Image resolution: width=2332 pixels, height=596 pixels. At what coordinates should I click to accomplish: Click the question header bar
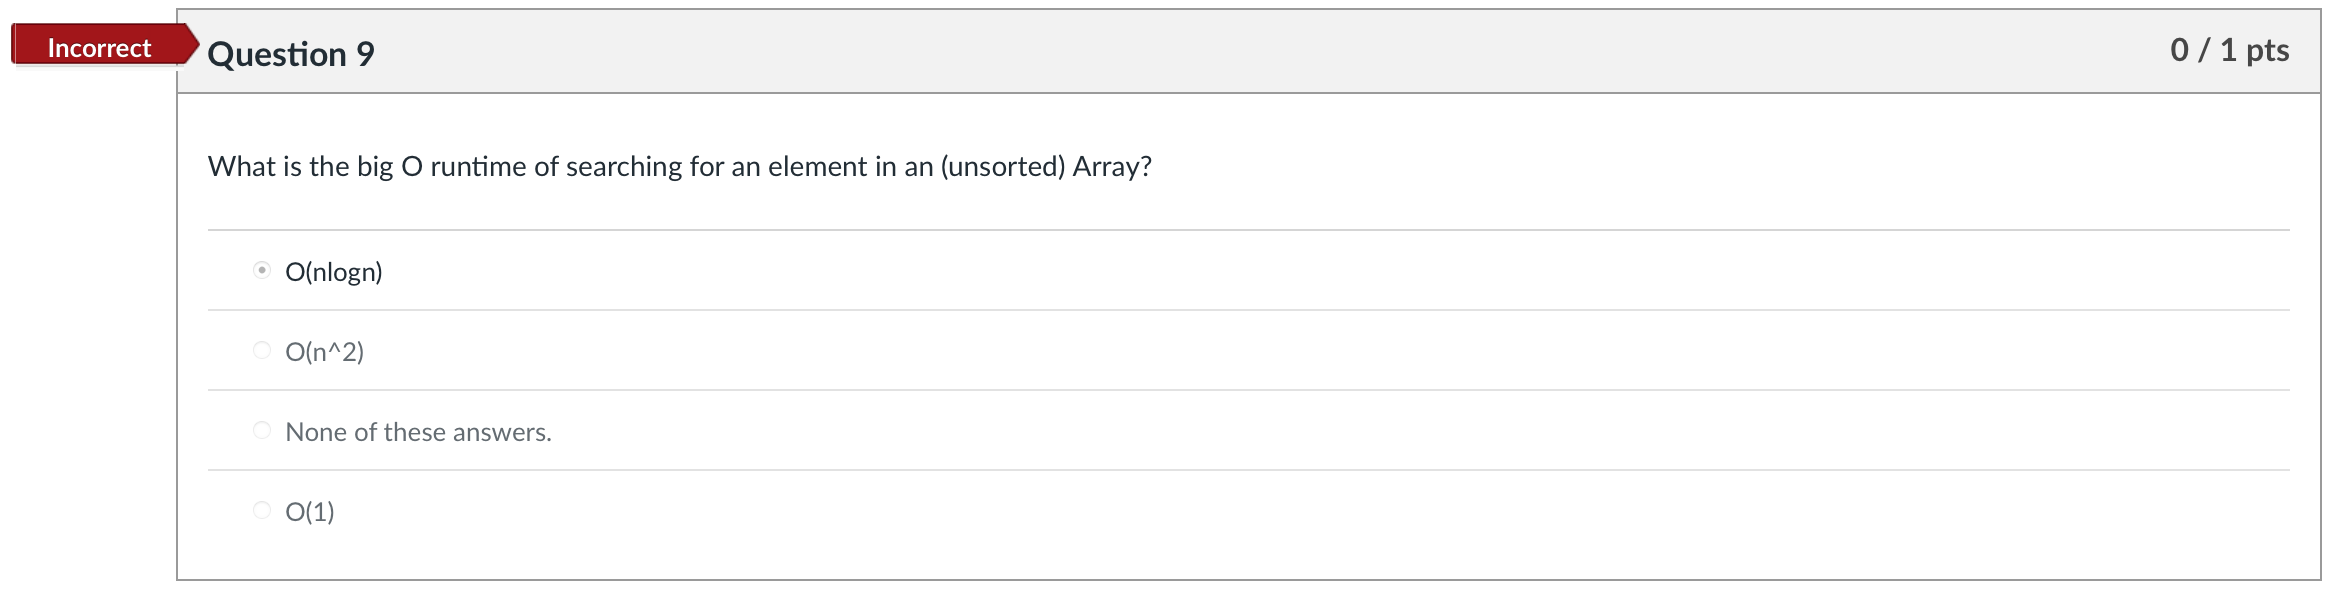click(x=1200, y=53)
